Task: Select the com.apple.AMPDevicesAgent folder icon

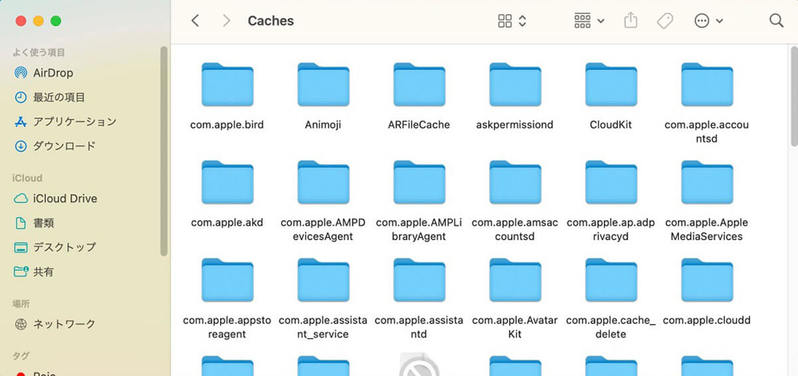Action: (323, 182)
